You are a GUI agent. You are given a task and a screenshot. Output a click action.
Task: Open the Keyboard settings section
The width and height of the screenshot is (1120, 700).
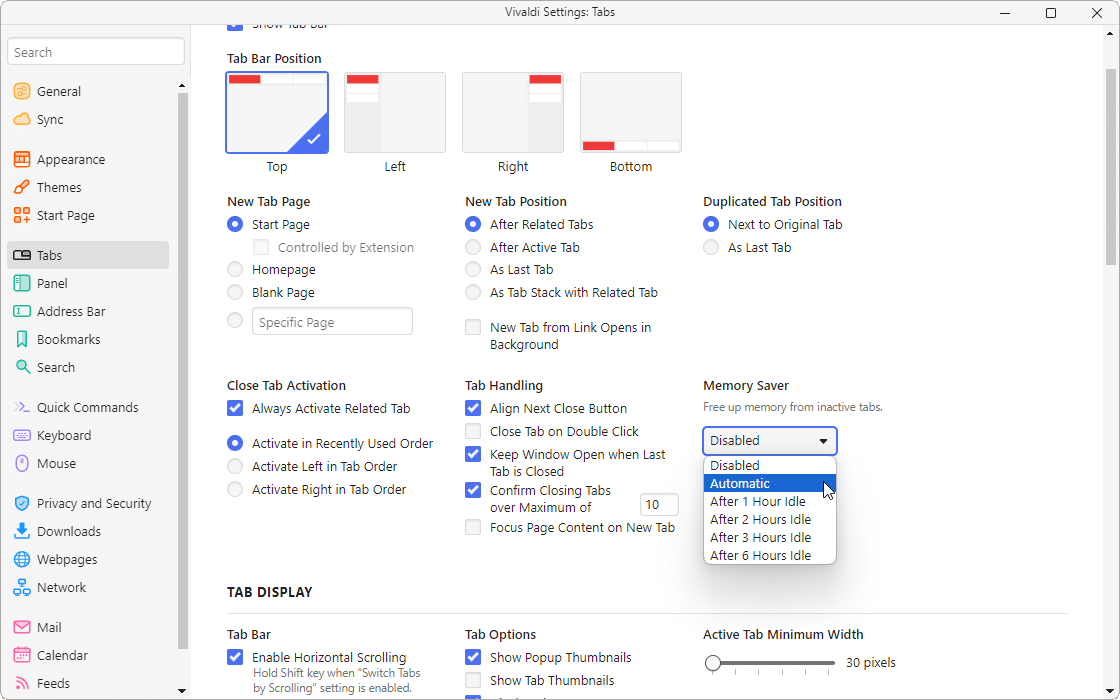coord(63,435)
